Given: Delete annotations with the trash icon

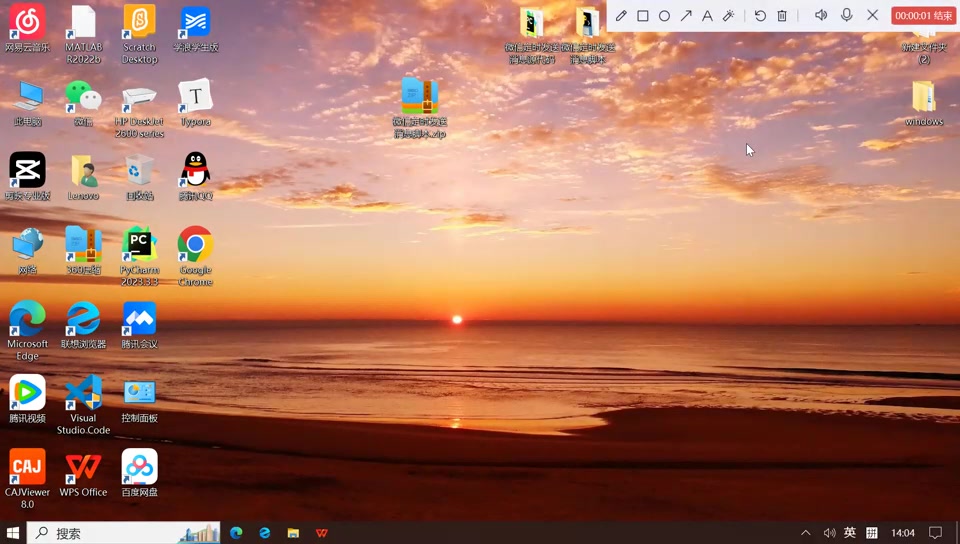Looking at the screenshot, I should point(782,16).
